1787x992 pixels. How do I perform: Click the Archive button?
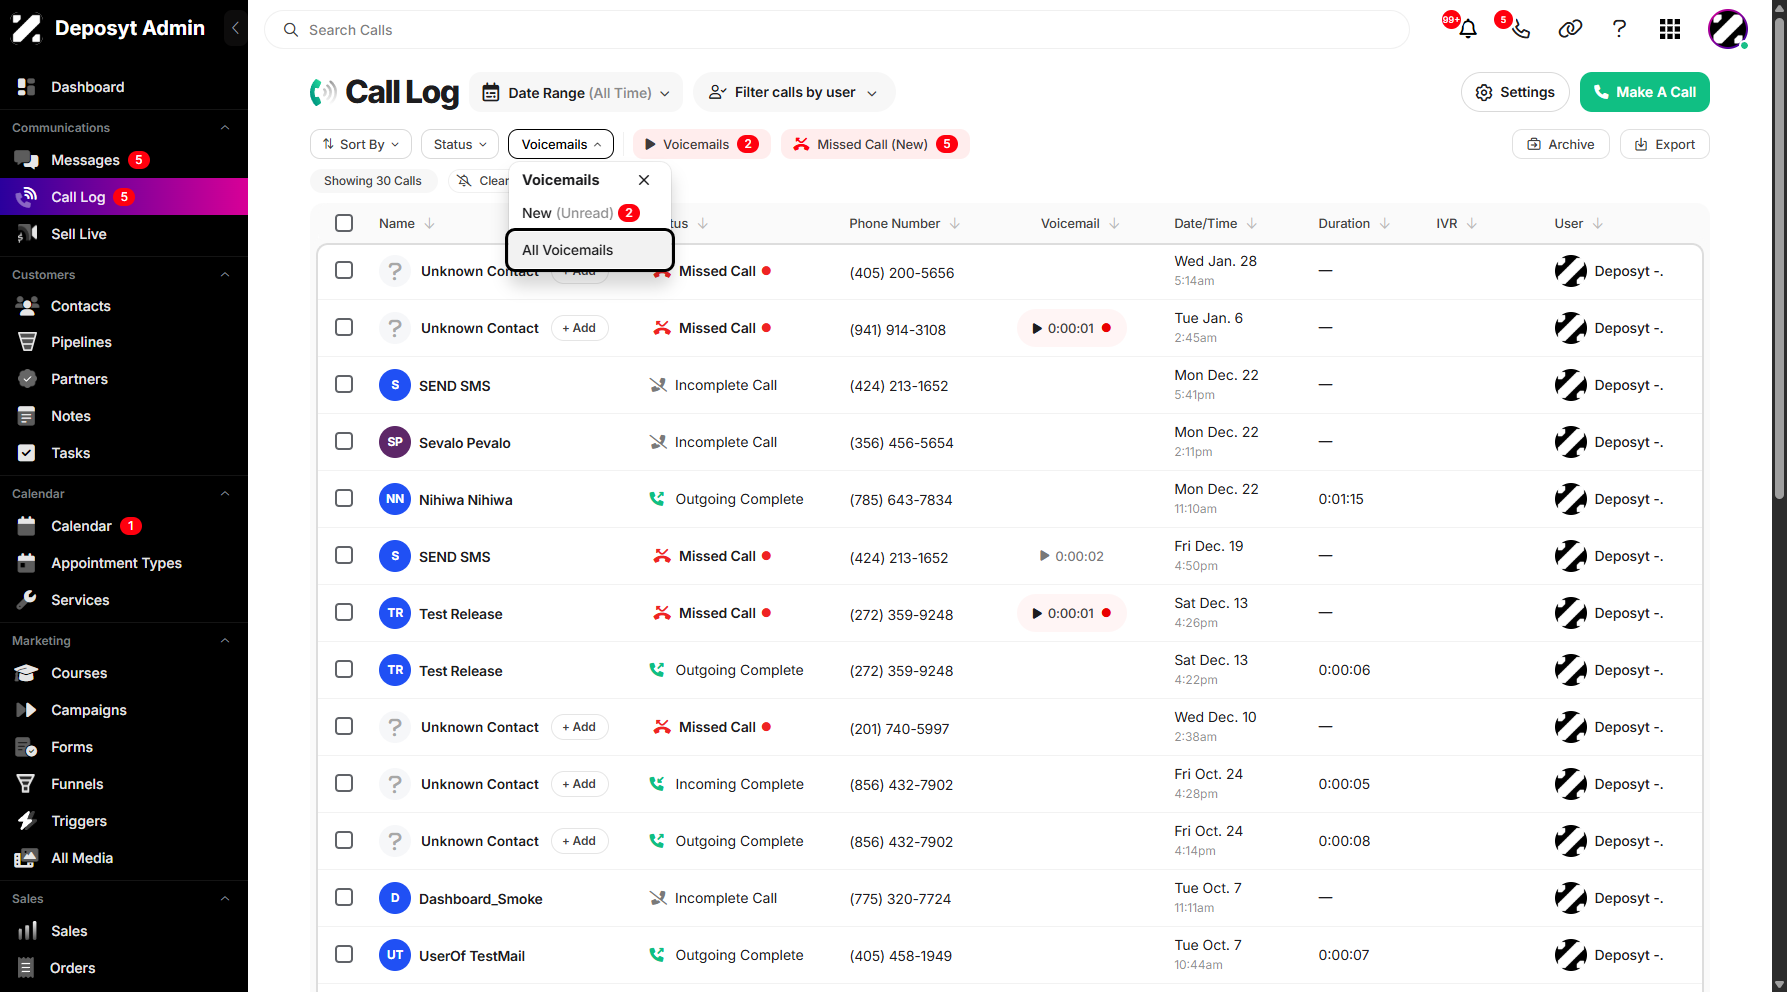click(1561, 144)
